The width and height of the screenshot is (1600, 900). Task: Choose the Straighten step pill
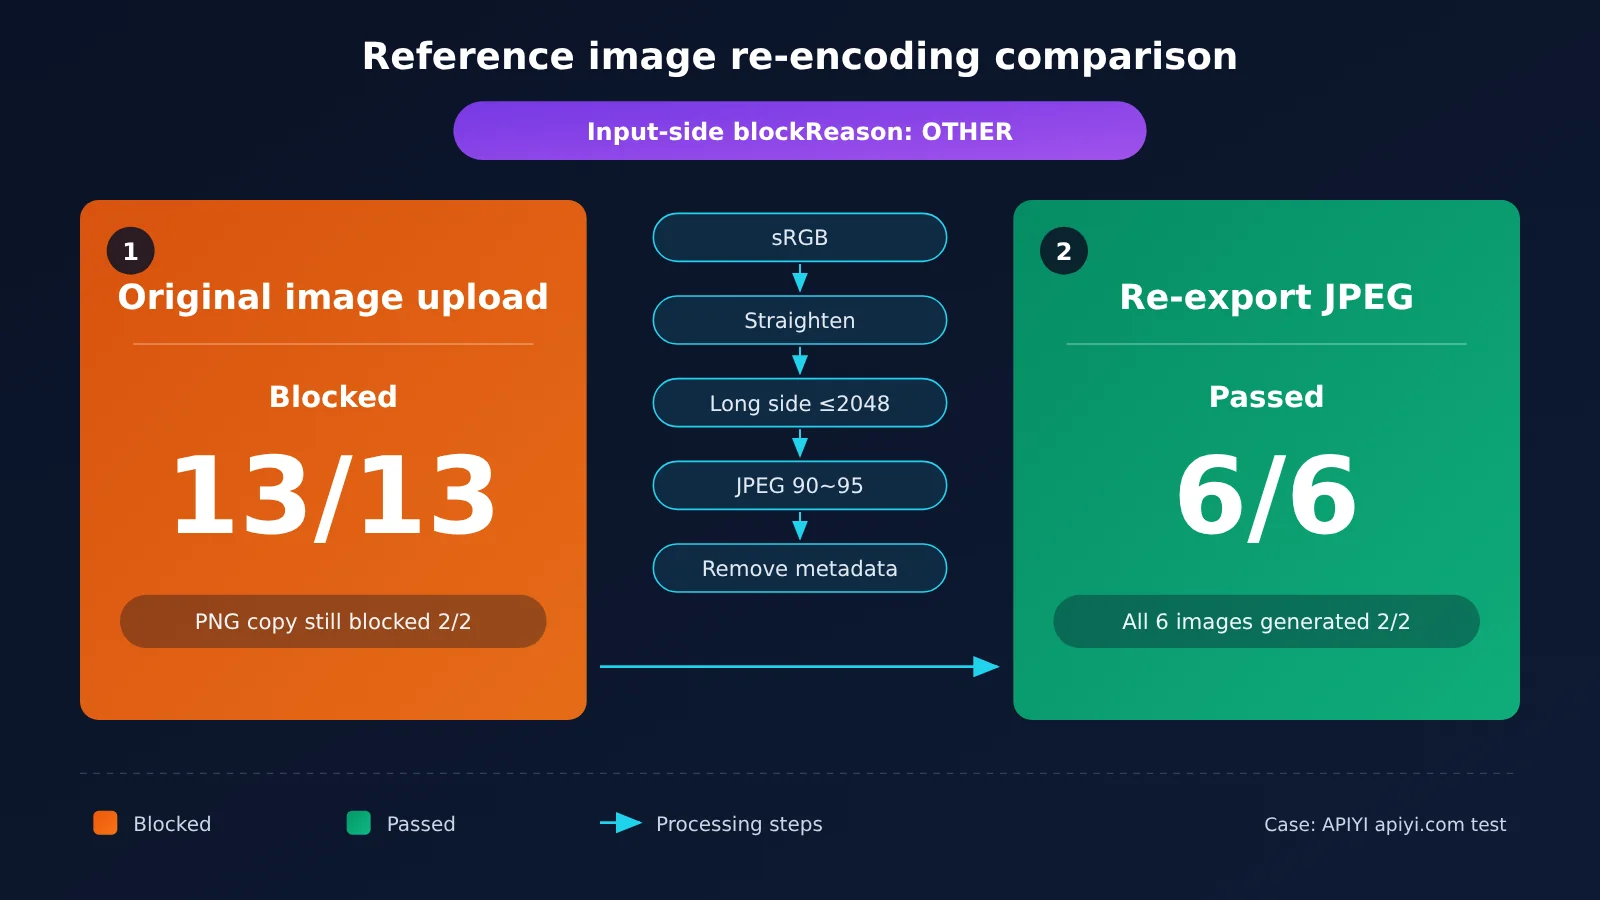800,320
